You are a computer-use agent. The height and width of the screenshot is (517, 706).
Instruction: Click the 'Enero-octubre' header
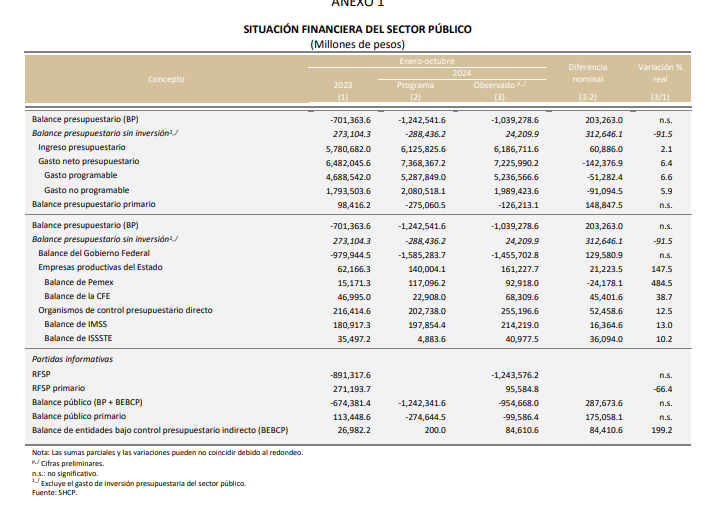[x=427, y=61]
